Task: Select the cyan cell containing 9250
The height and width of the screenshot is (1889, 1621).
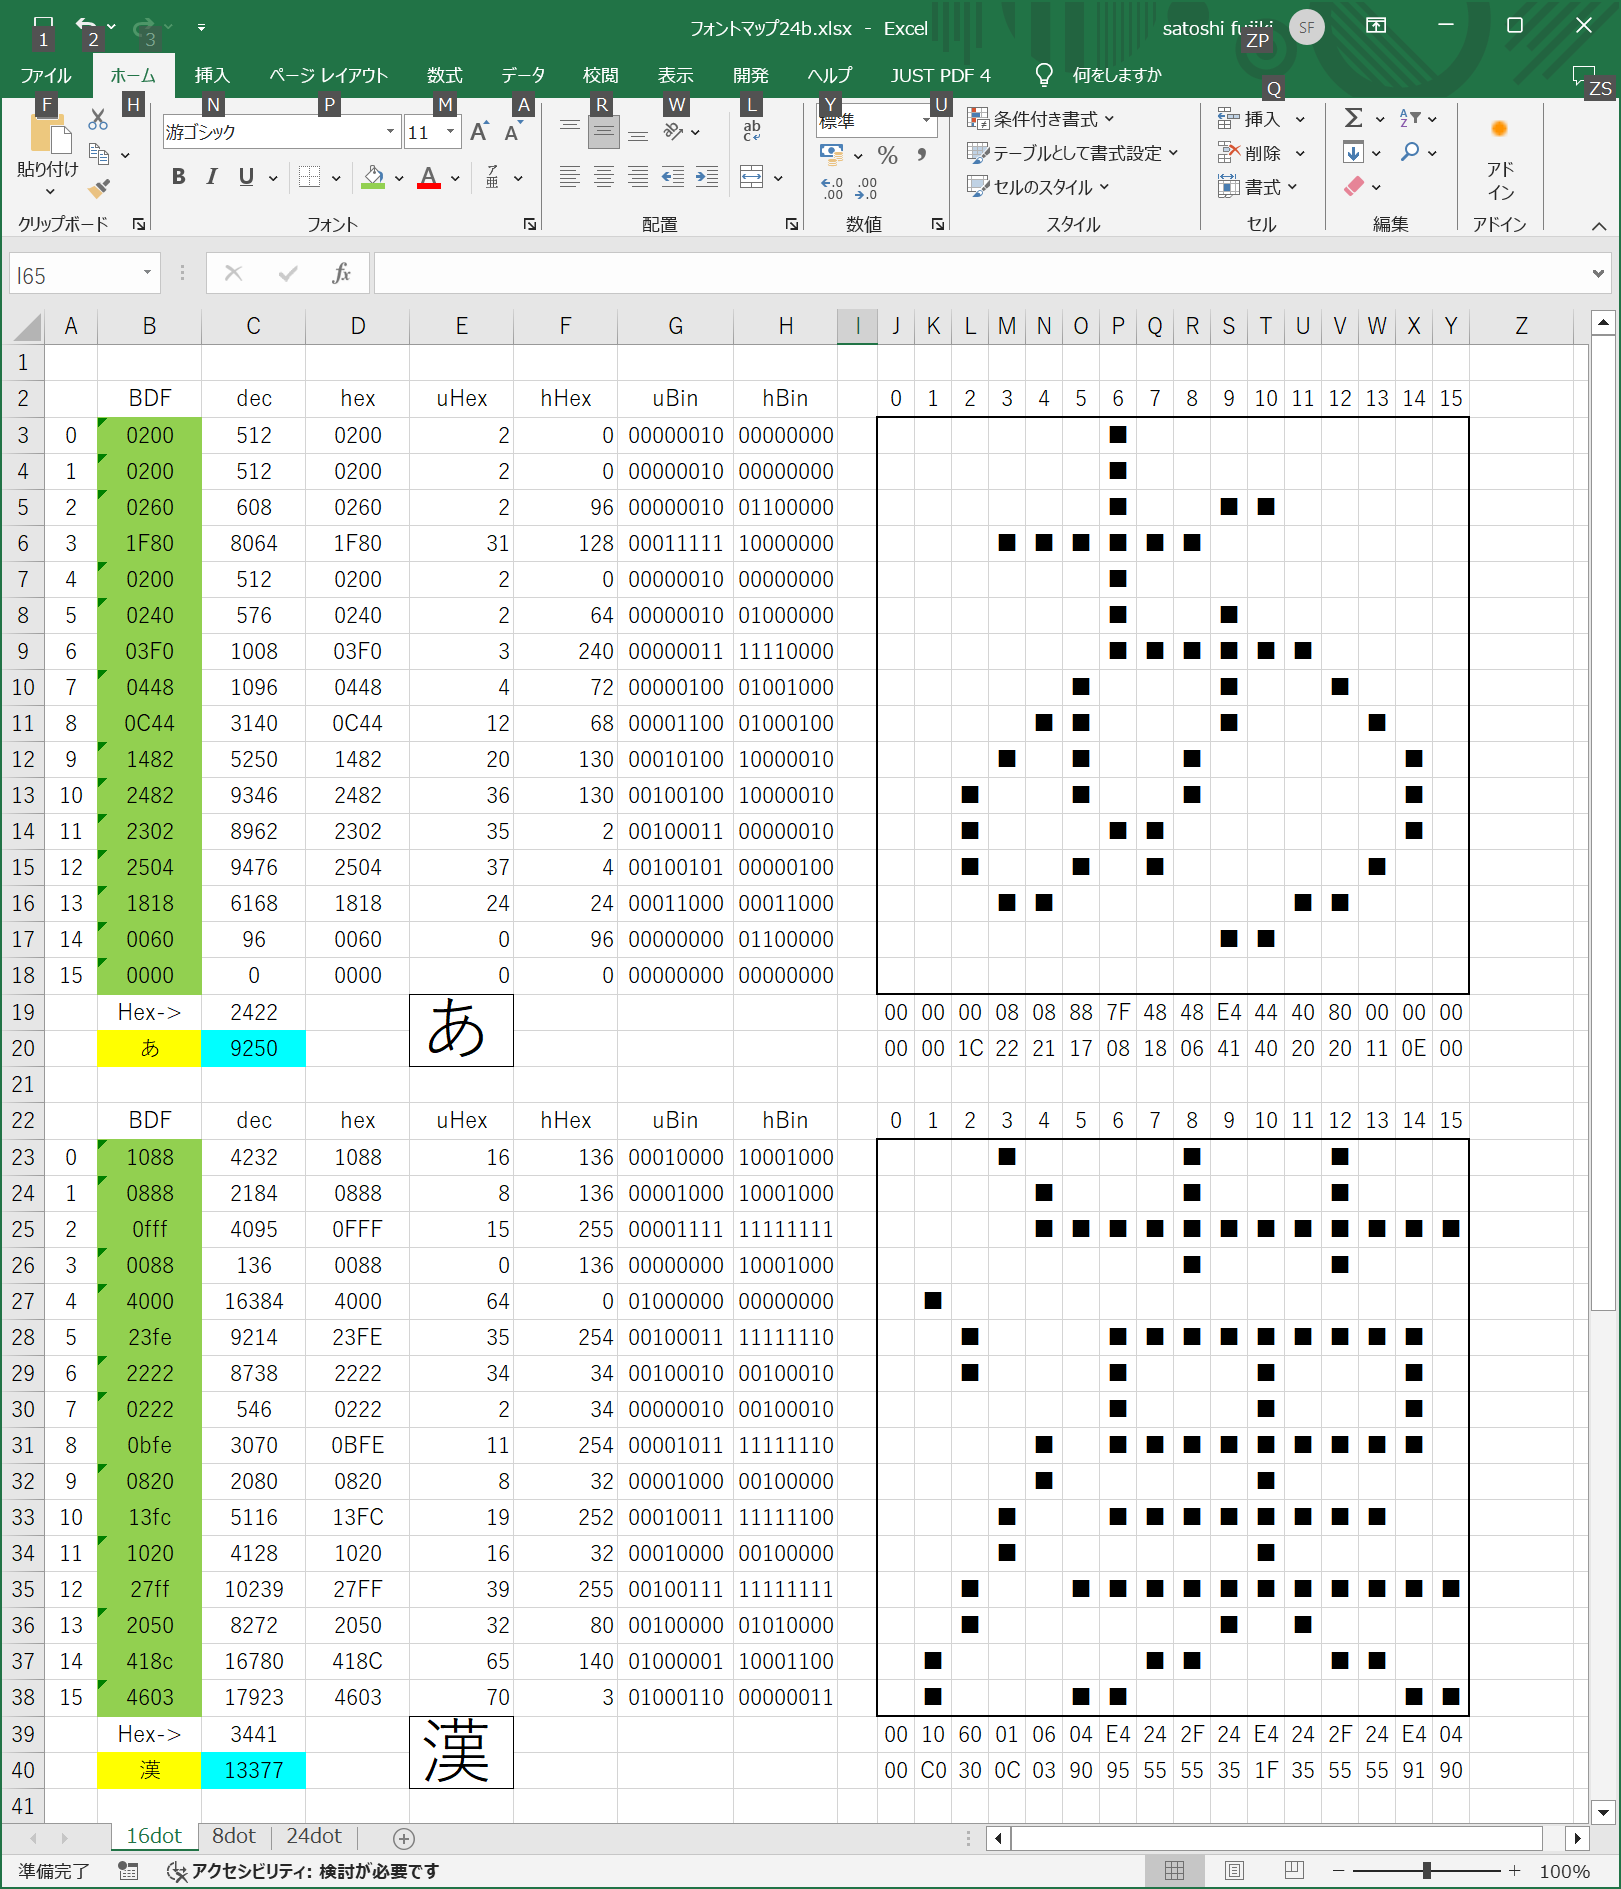Action: (253, 1048)
